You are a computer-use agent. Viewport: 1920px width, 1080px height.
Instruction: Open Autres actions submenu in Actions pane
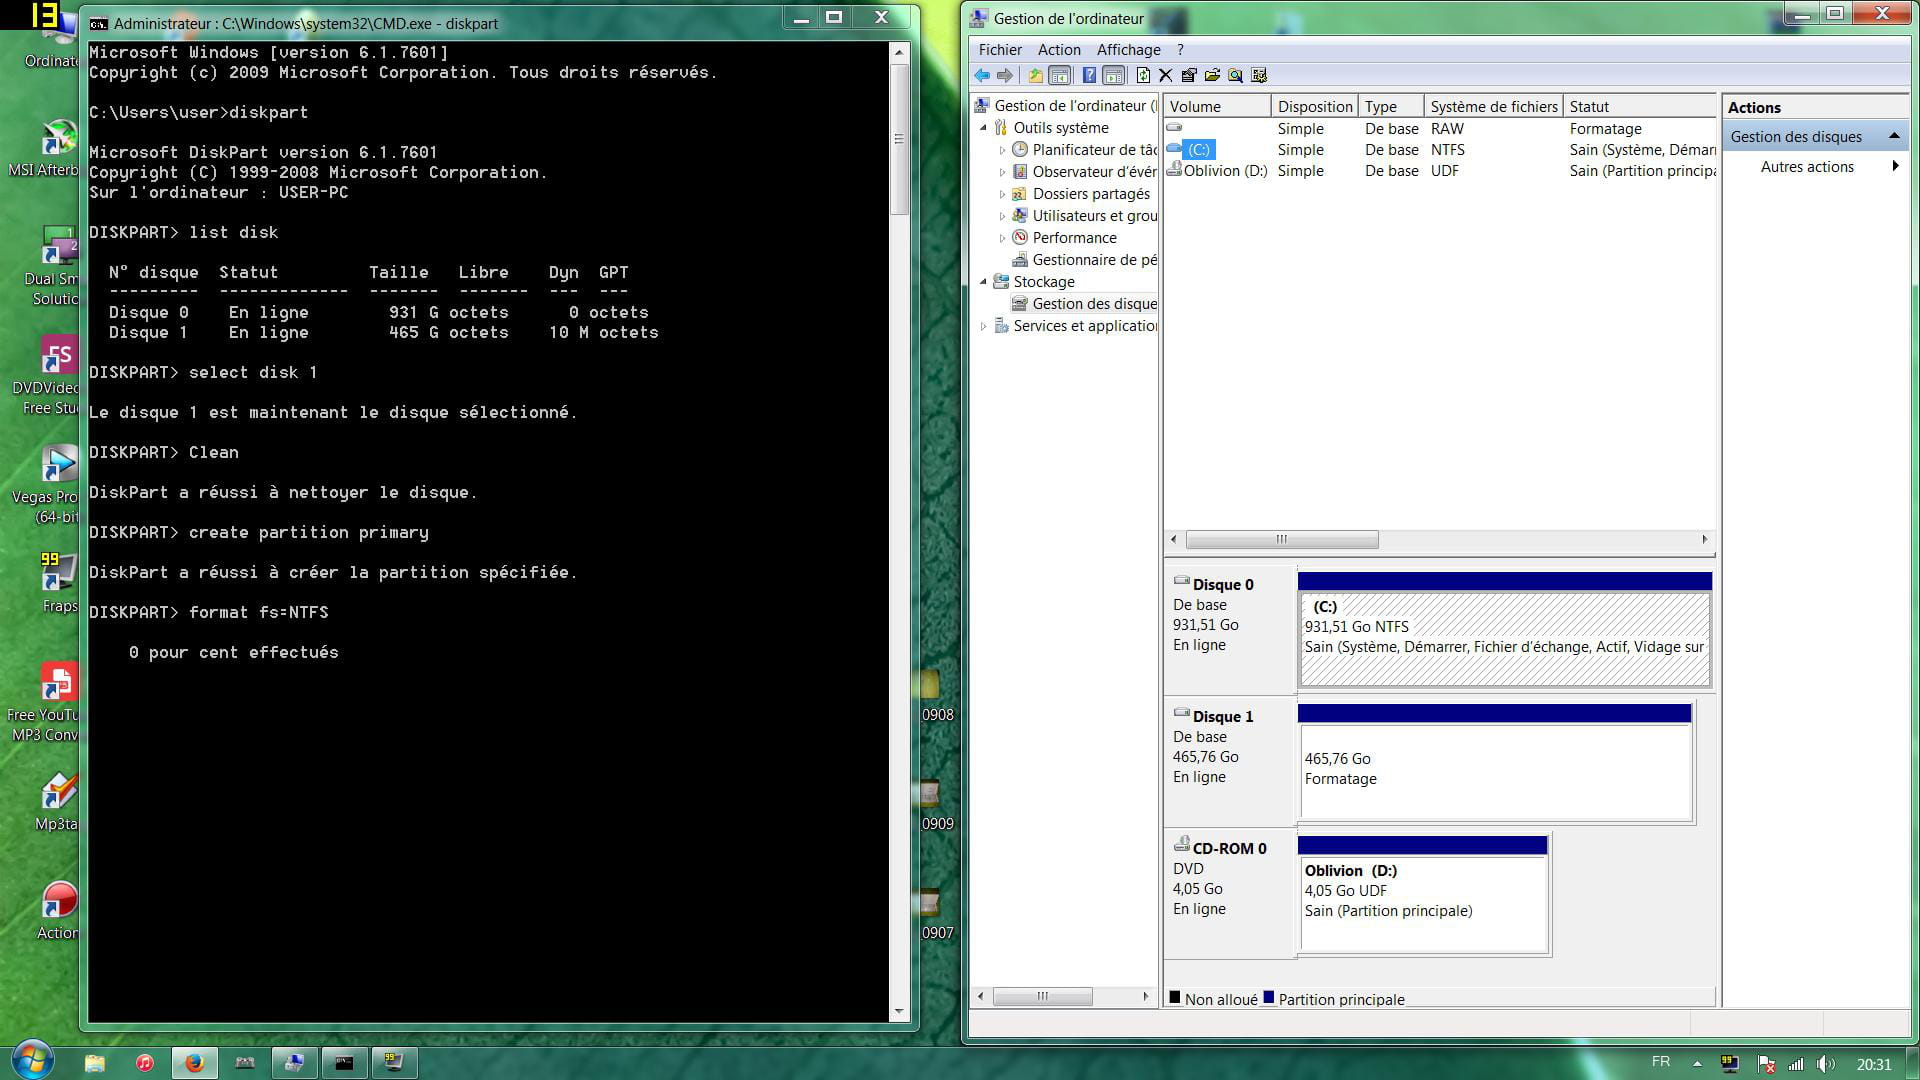click(x=1816, y=167)
